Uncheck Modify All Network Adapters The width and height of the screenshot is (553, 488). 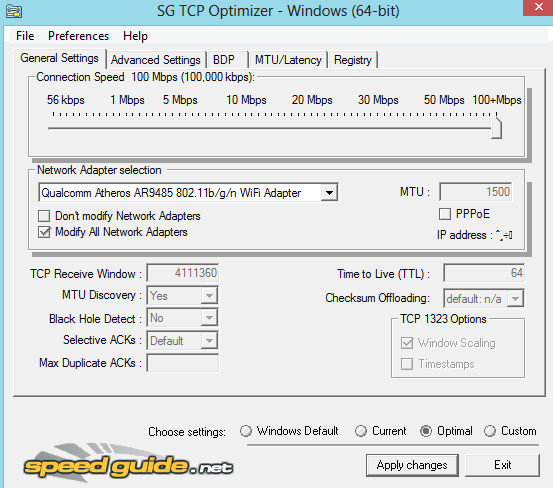[x=44, y=232]
